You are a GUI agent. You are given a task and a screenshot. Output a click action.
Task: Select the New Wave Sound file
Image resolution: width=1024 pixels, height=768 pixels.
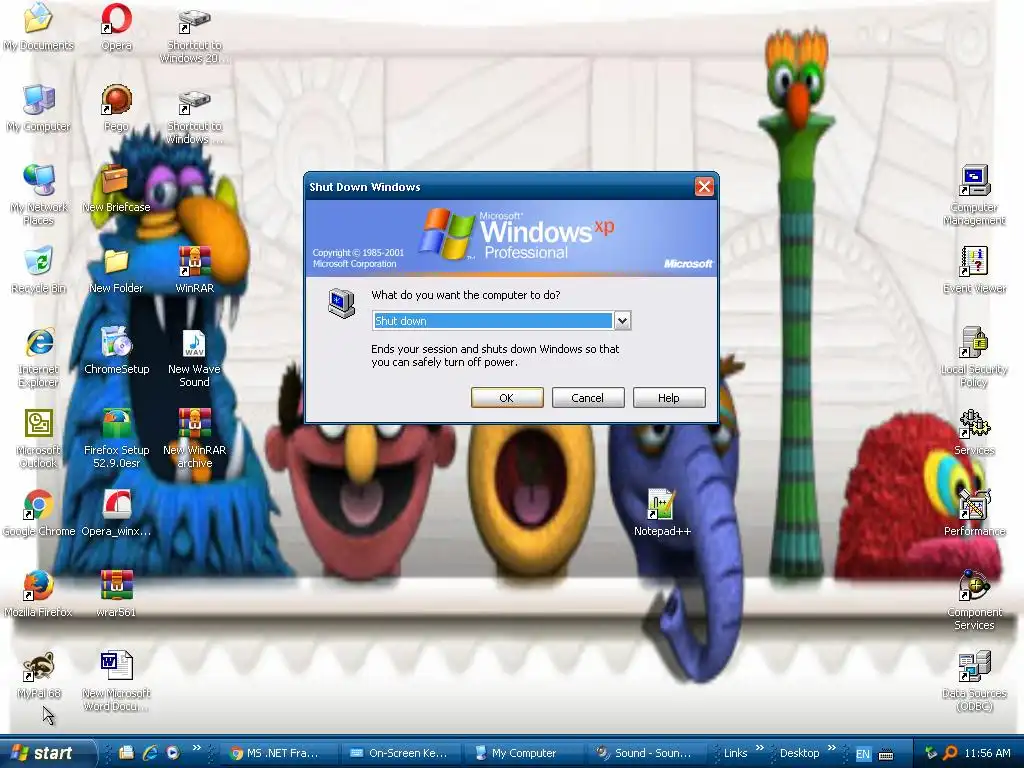pyautogui.click(x=195, y=357)
